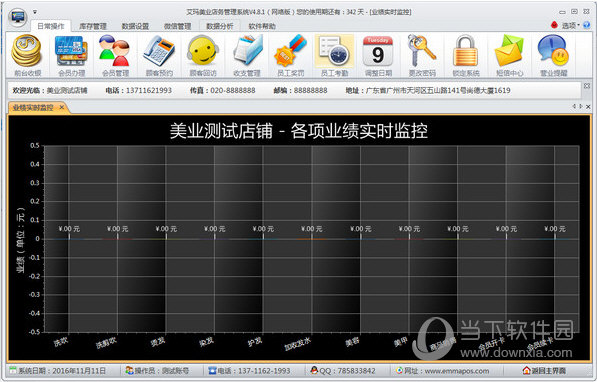Viewport: 597px width, 382px height.
Task: Click 调整日期 calendar icon
Action: click(x=378, y=56)
